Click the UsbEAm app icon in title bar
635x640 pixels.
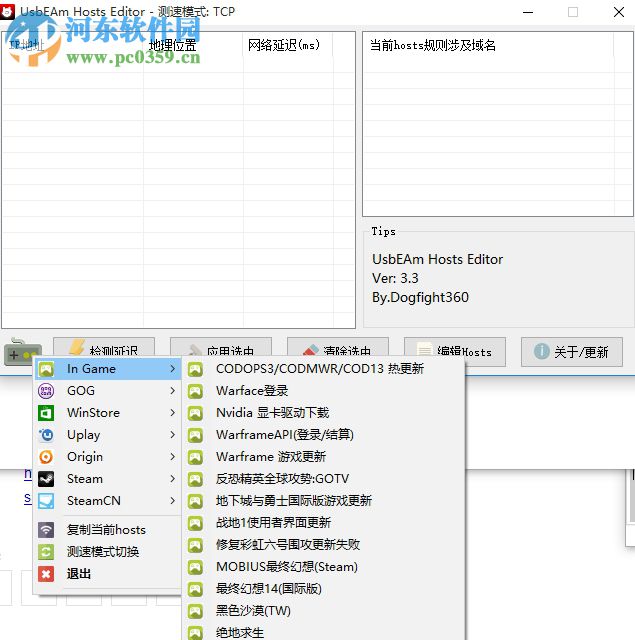pyautogui.click(x=7, y=12)
